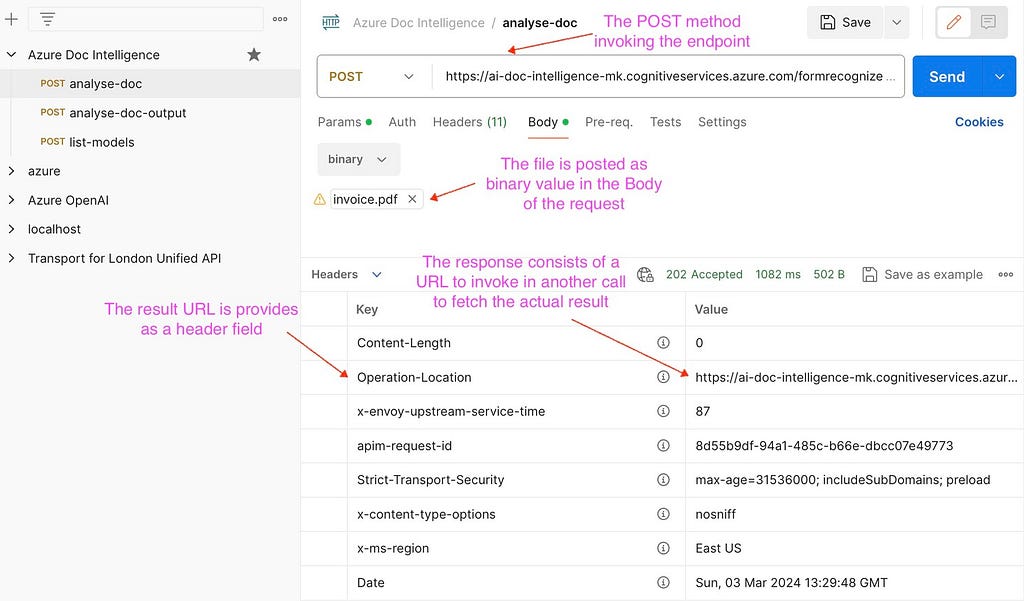This screenshot has width=1024, height=601.
Task: Click the warning icon beside invoice.pdf
Action: [x=319, y=199]
